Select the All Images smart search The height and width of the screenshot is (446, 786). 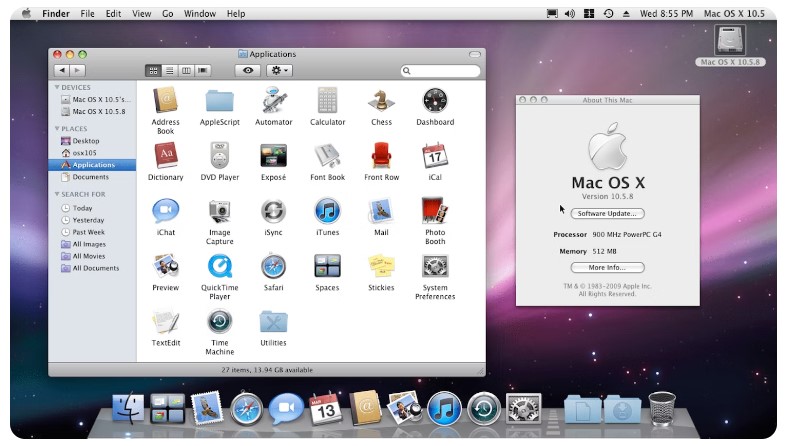[x=92, y=244]
